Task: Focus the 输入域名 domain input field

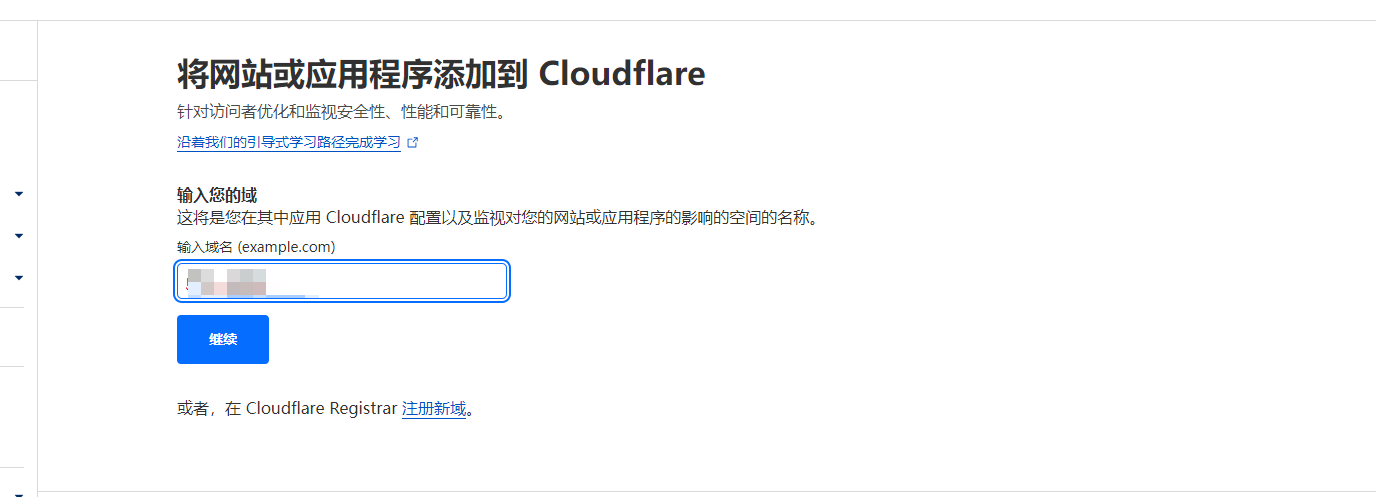Action: tap(342, 281)
